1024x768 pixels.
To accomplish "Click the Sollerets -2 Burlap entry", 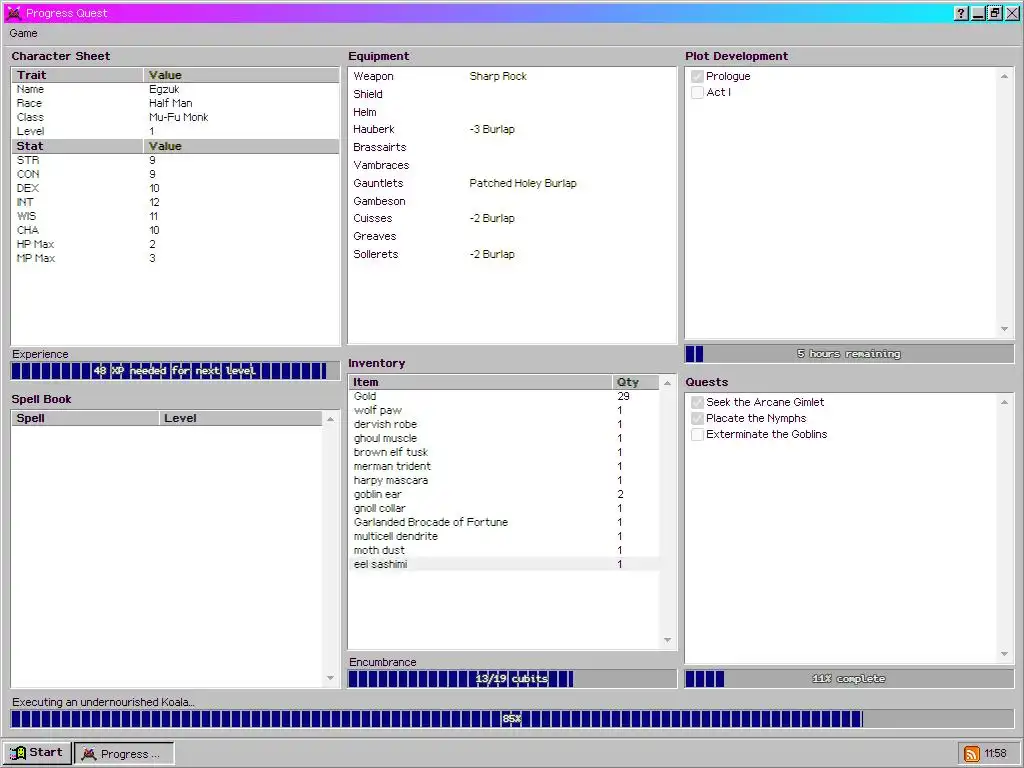I will (x=492, y=254).
